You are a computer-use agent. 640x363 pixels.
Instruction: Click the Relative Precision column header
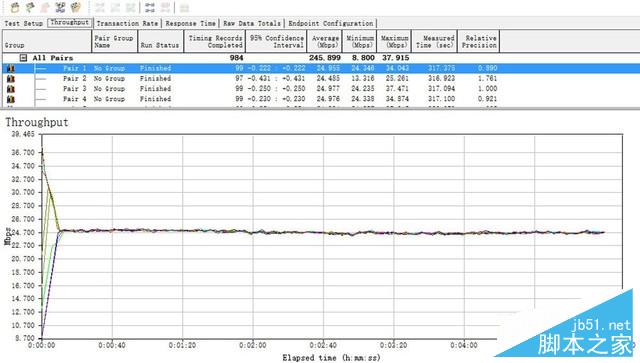[x=479, y=41]
